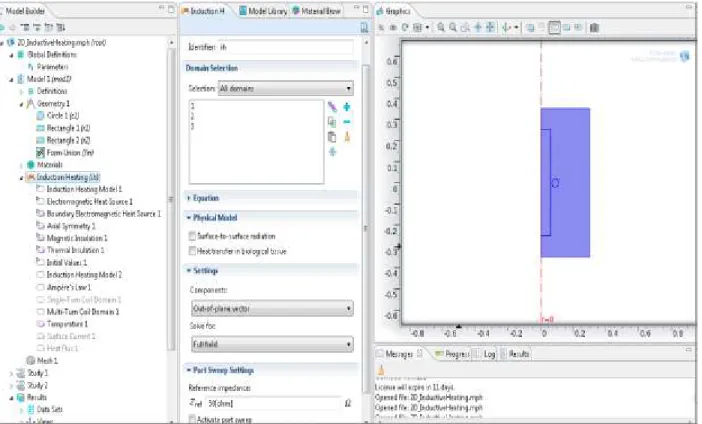The width and height of the screenshot is (702, 424).
Task: Switch to the Material Browser tab
Action: click(317, 11)
